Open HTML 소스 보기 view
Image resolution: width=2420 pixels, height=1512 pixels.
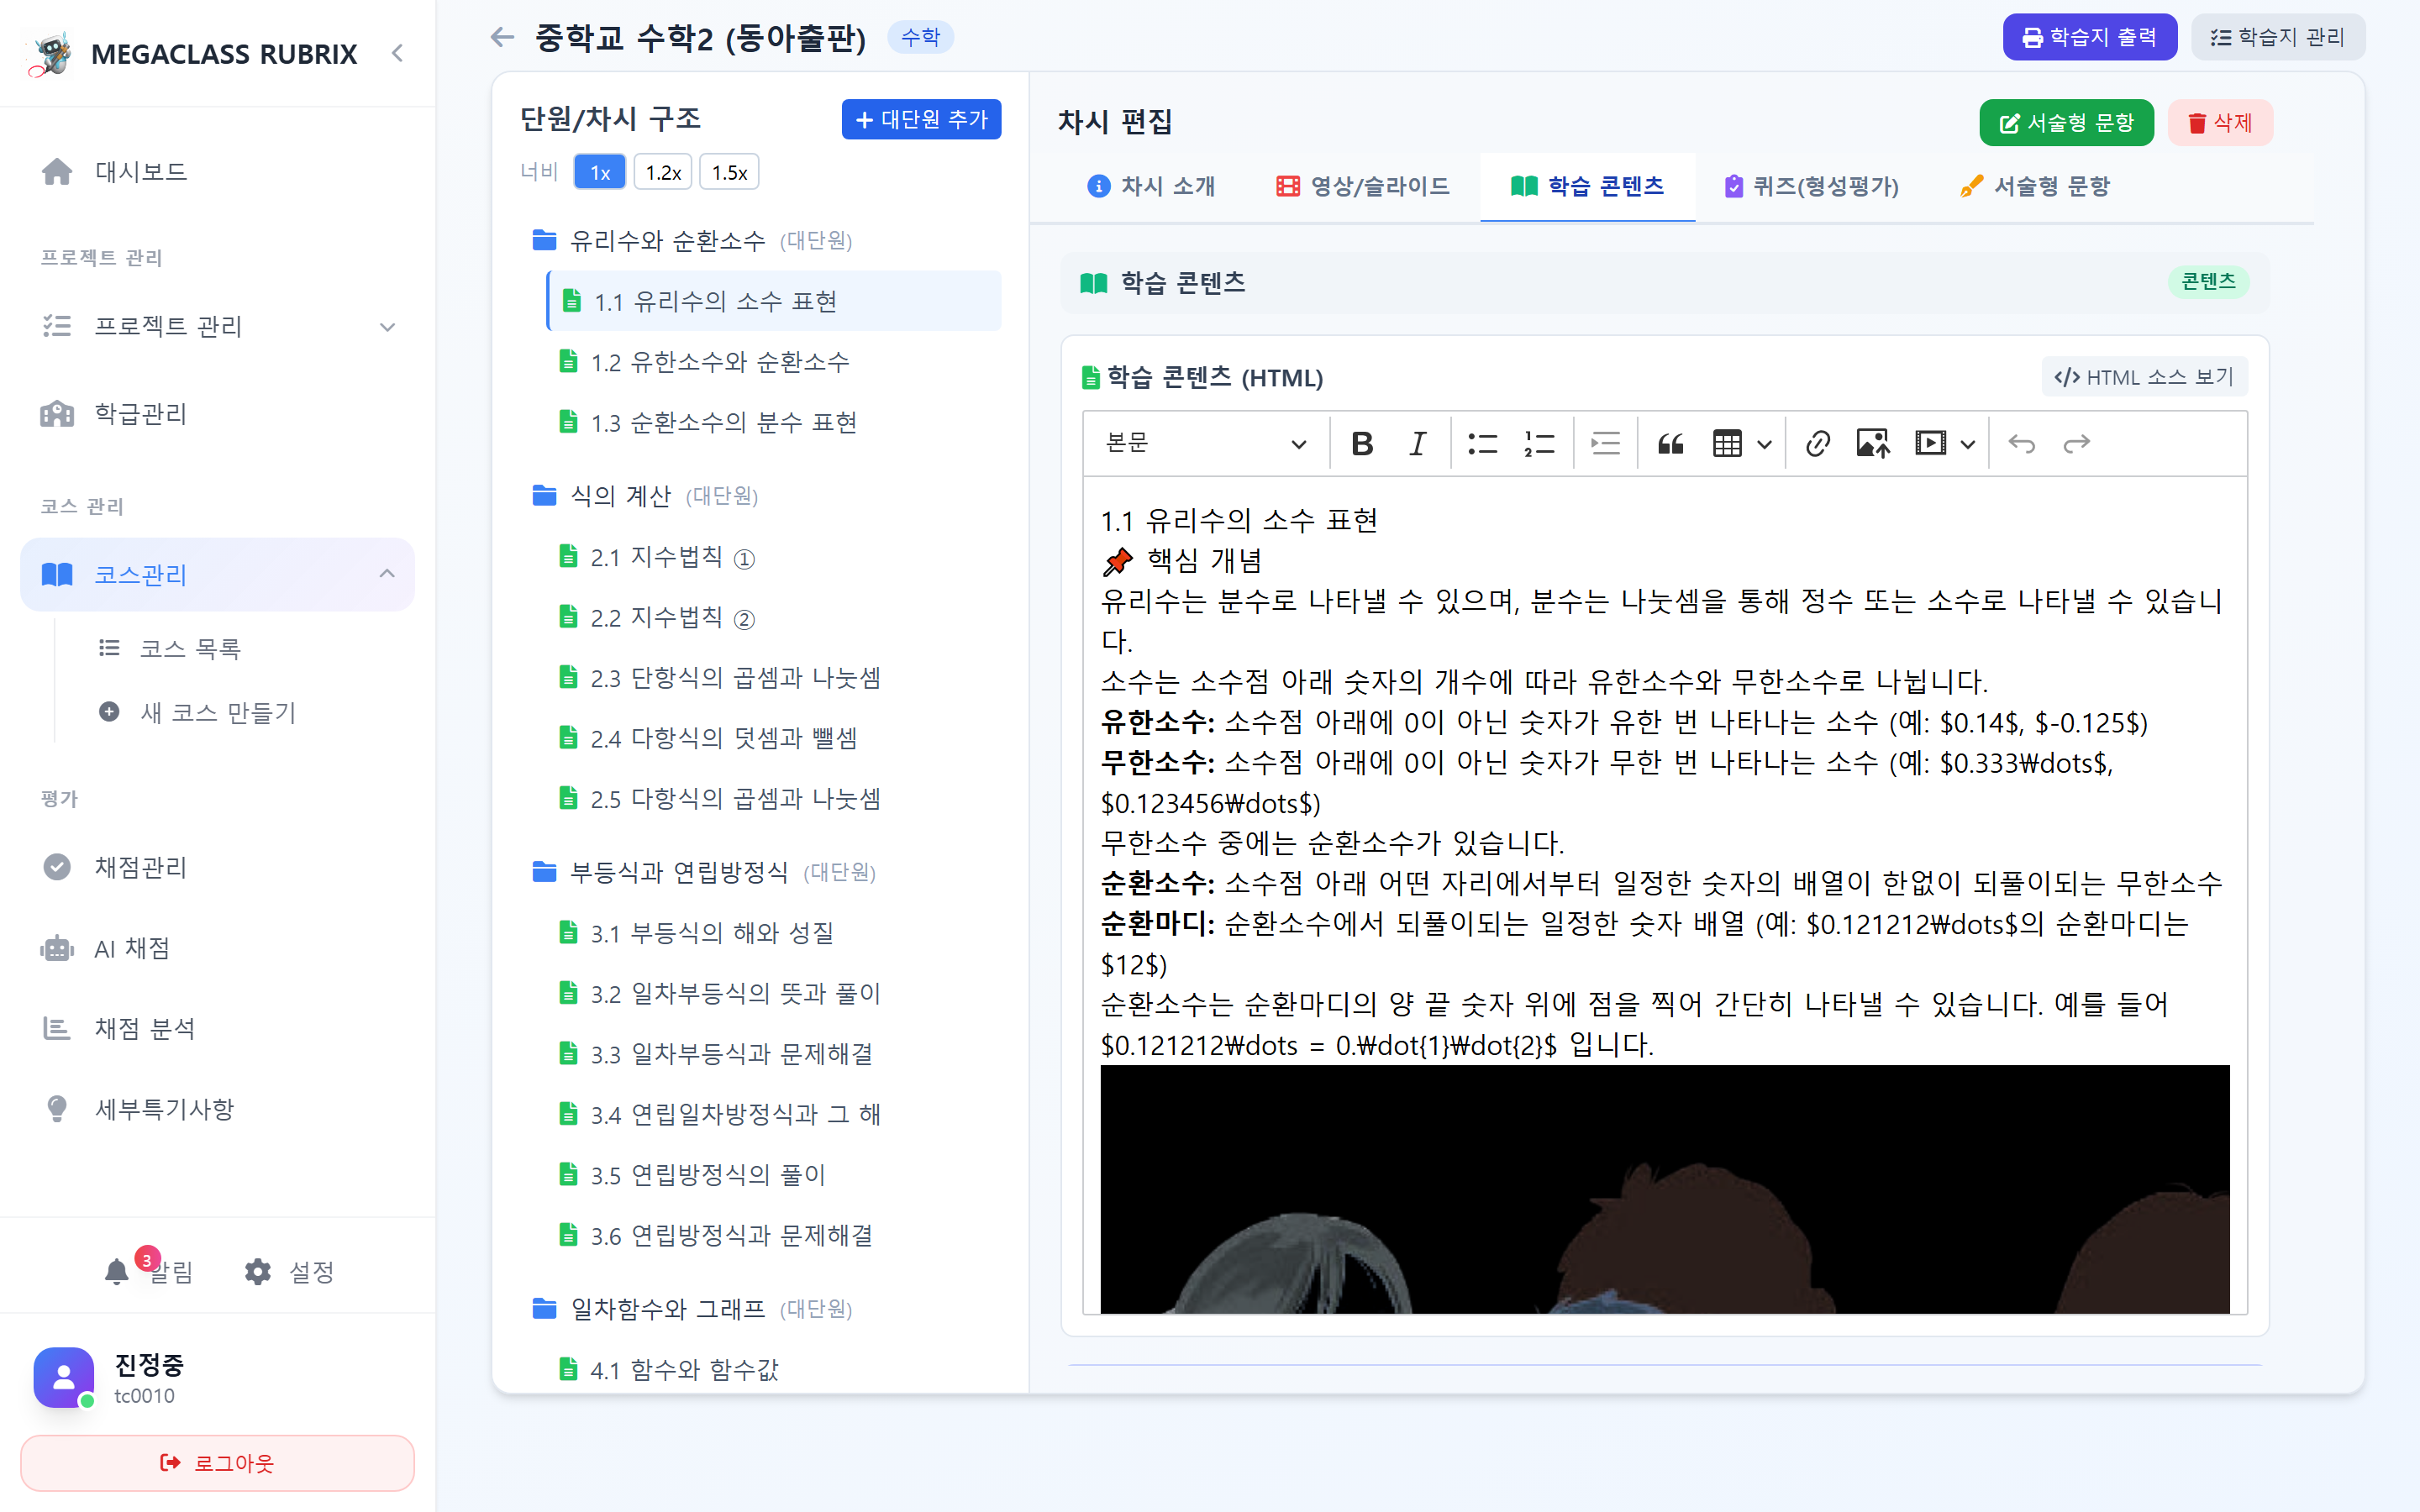point(2143,377)
